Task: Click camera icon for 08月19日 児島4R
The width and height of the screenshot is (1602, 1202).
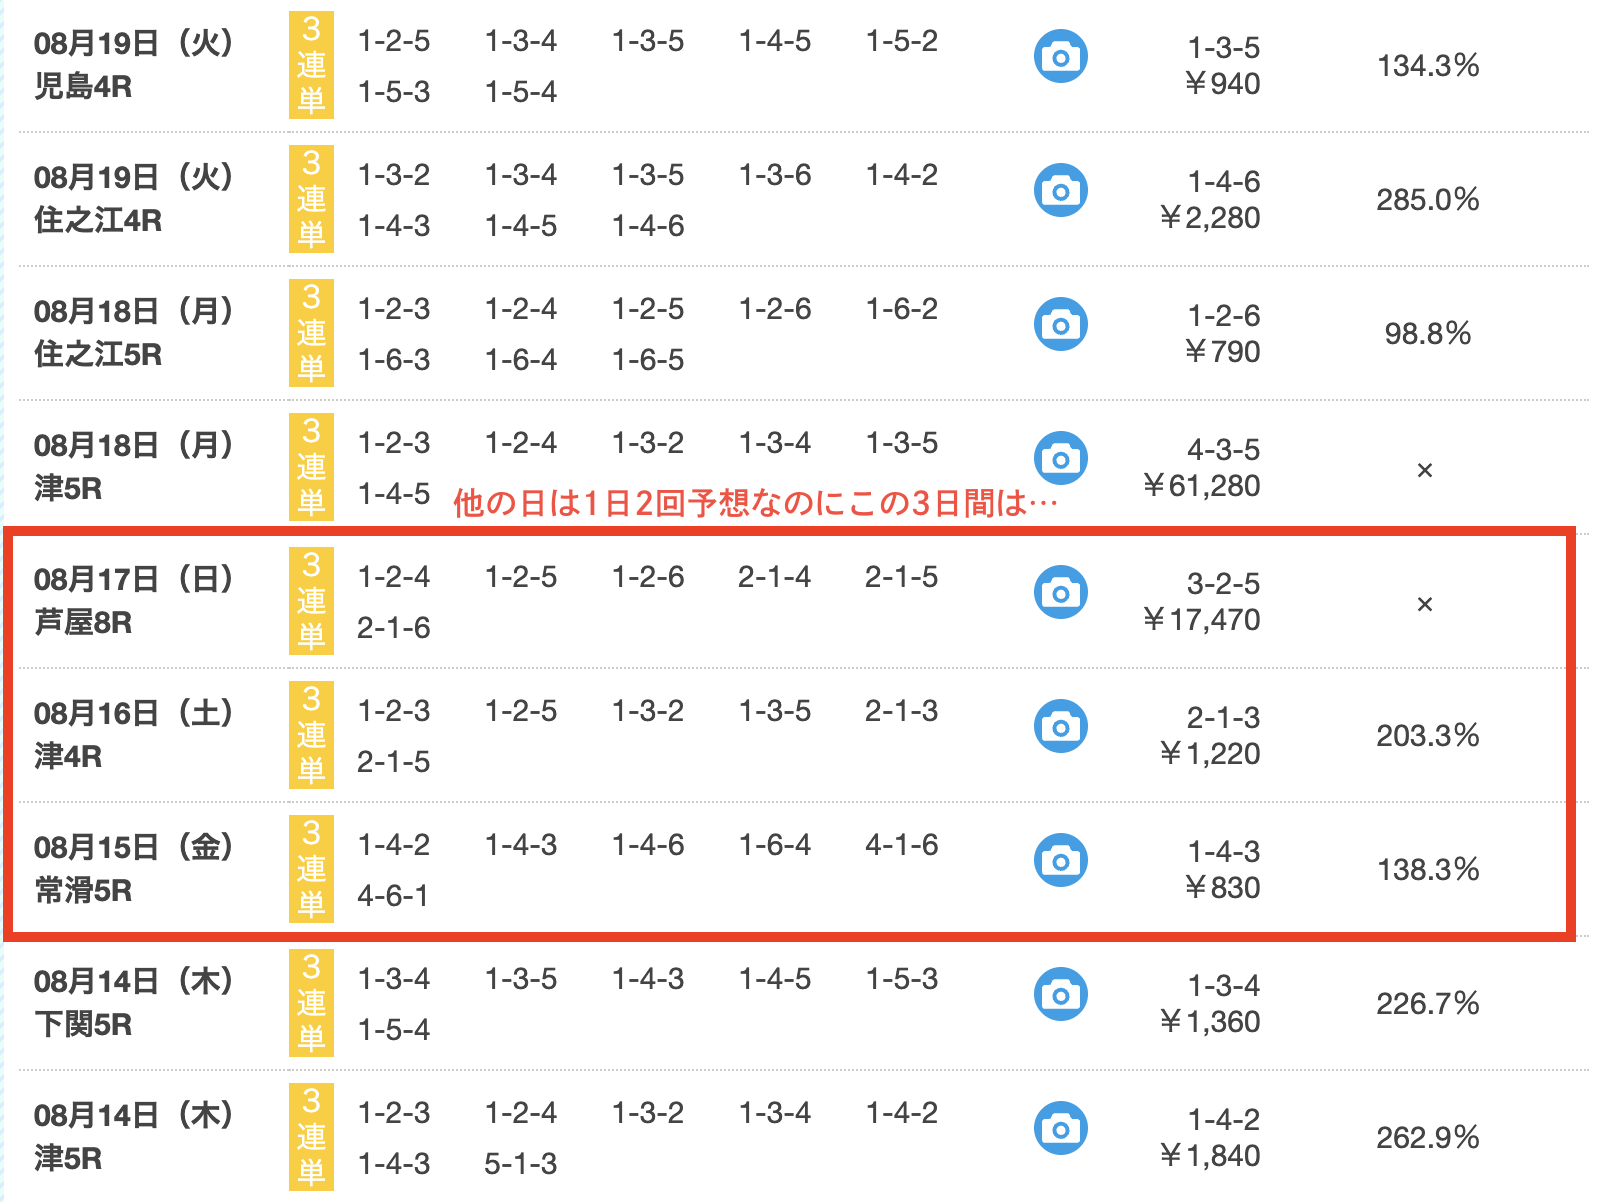Action: (1060, 57)
